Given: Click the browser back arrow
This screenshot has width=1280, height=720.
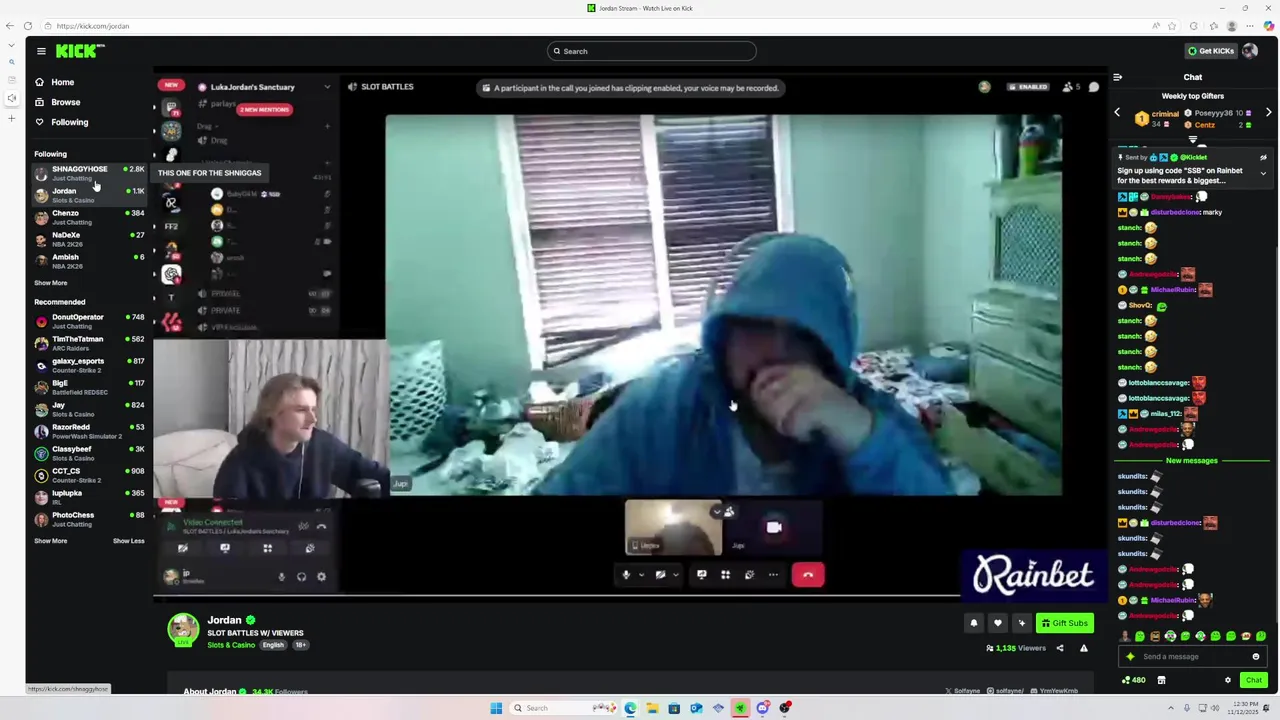Looking at the screenshot, I should (x=11, y=26).
